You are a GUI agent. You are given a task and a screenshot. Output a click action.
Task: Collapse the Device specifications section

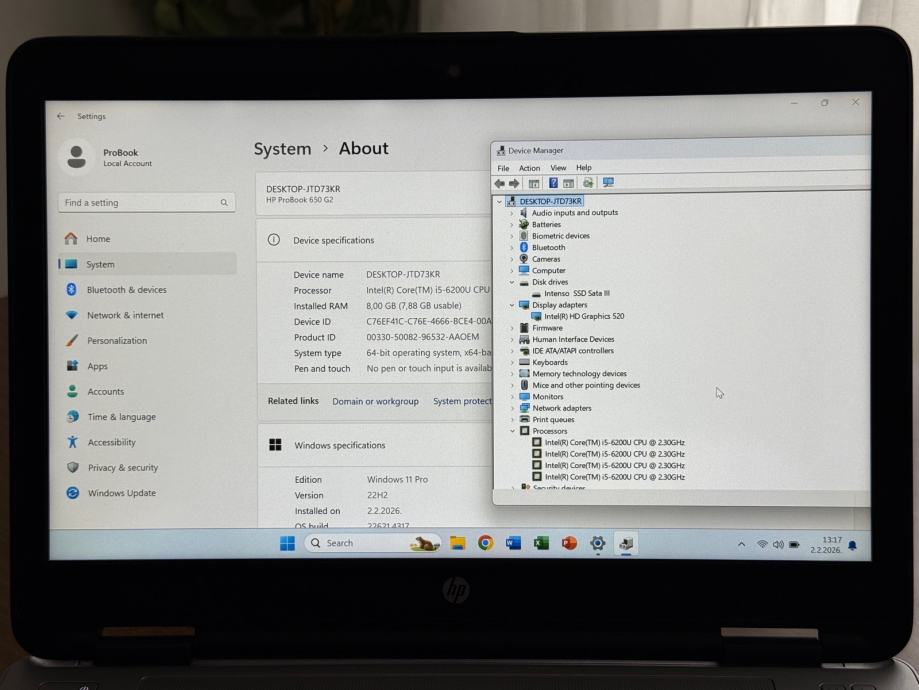pyautogui.click(x=375, y=240)
